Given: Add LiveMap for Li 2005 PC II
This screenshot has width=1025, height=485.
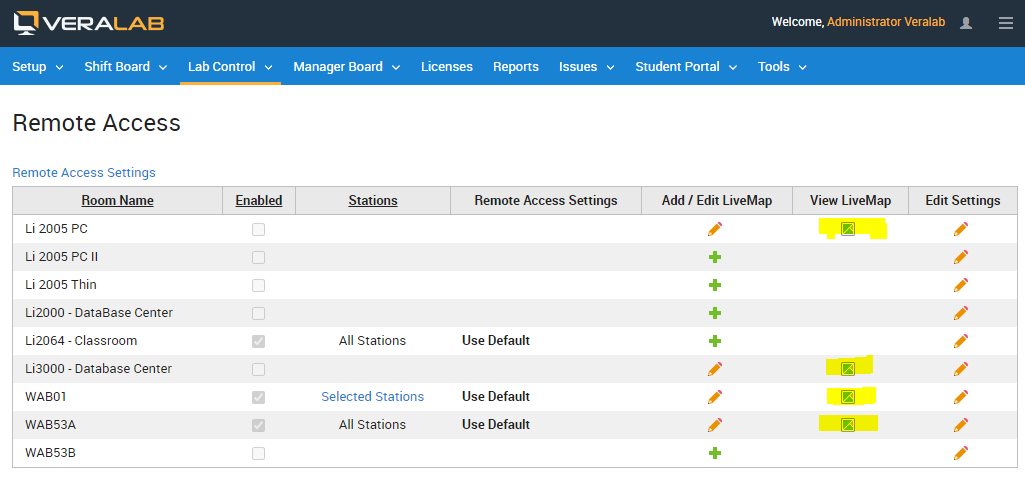Looking at the screenshot, I should click(x=715, y=257).
